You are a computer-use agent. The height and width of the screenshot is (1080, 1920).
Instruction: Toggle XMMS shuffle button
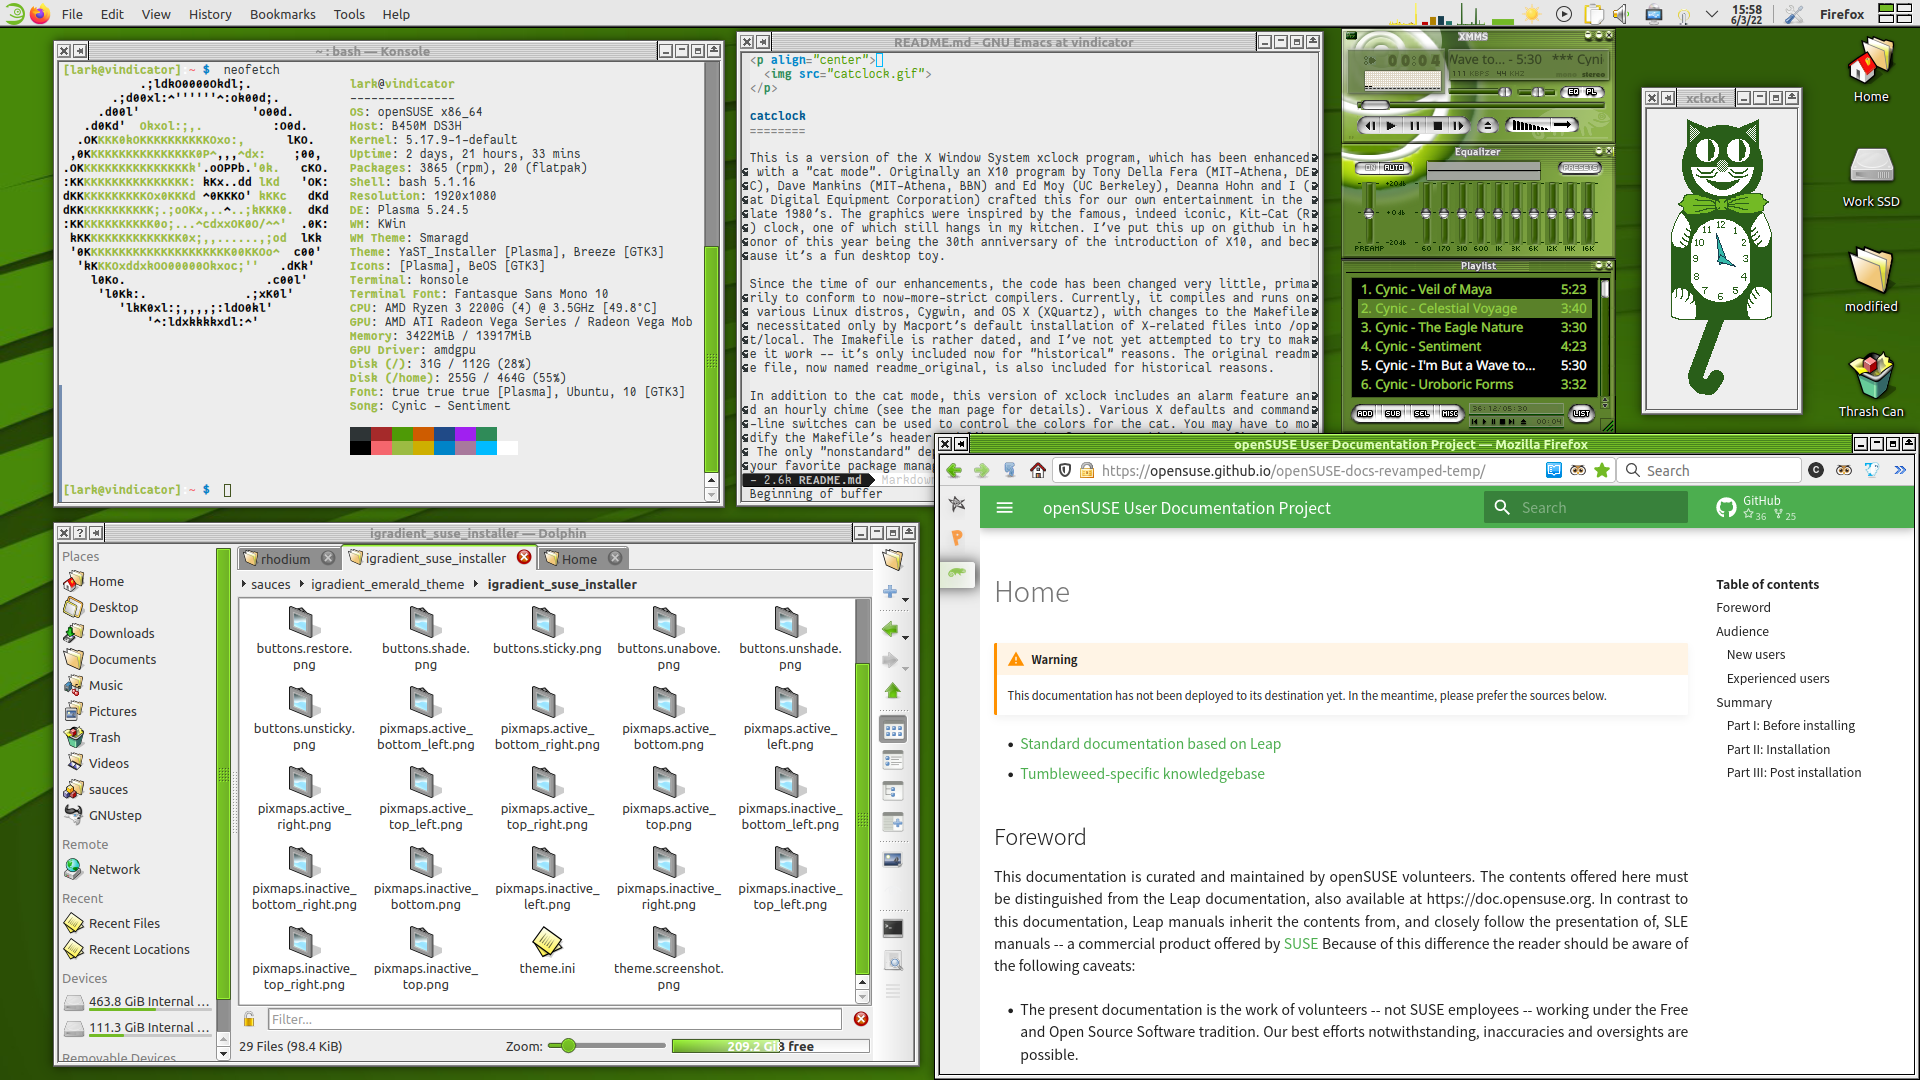click(1529, 125)
